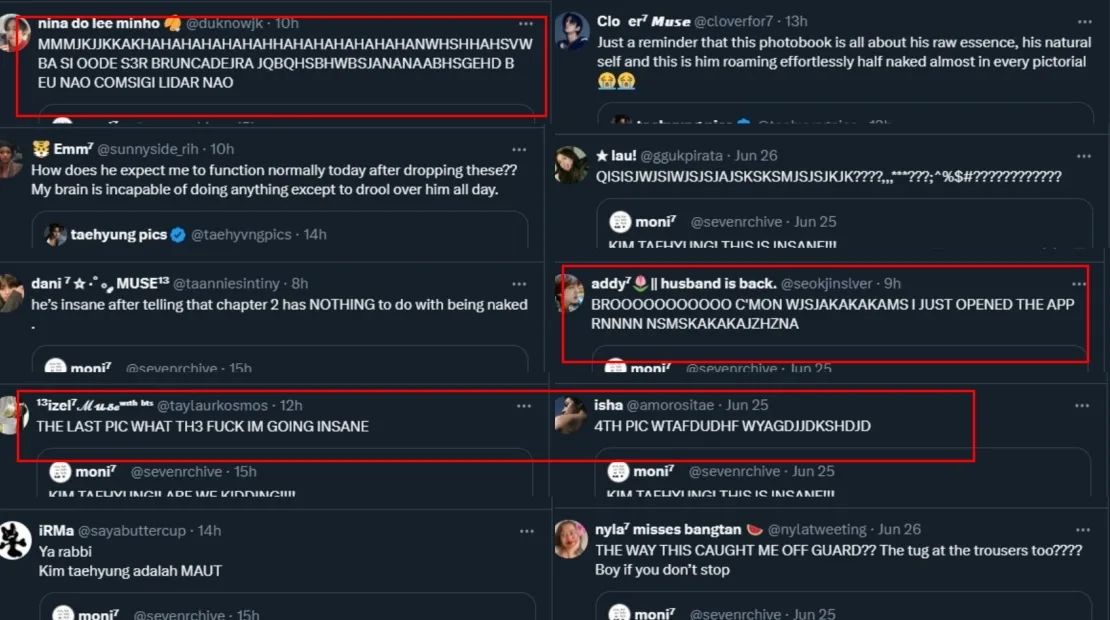Click the avatar of Emm's tweet
Viewport: 1110px width, 620px height.
coord(12,158)
